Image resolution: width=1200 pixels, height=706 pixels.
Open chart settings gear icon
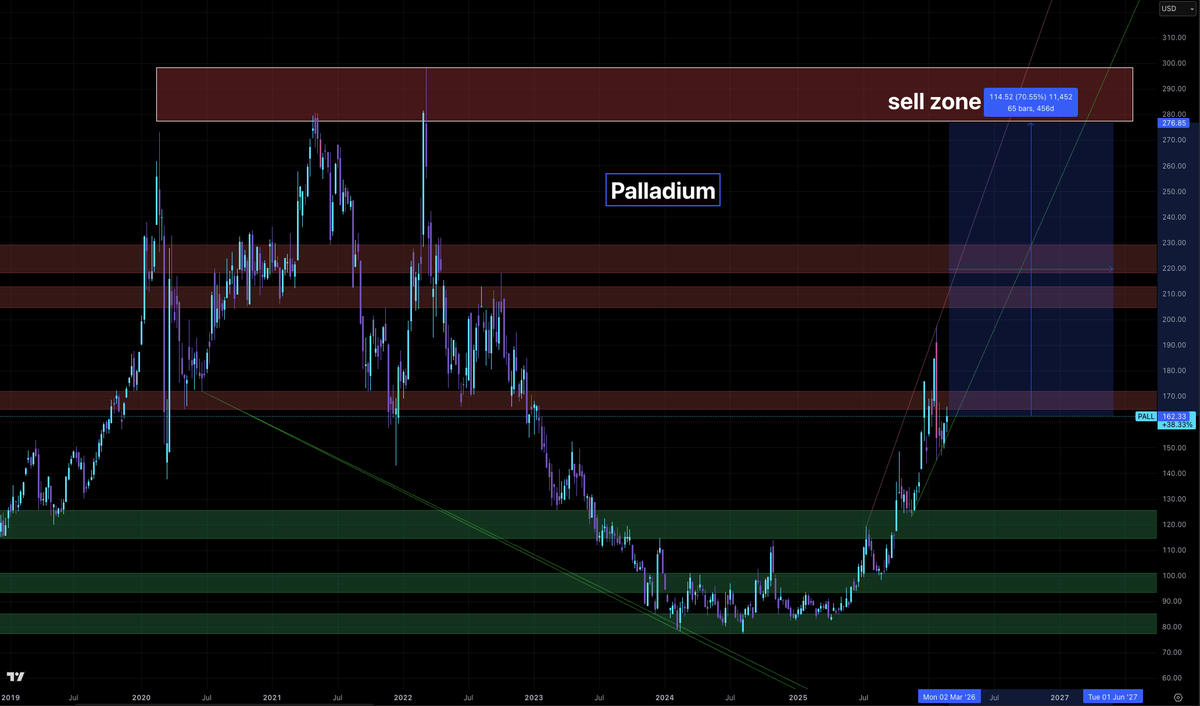click(1178, 696)
